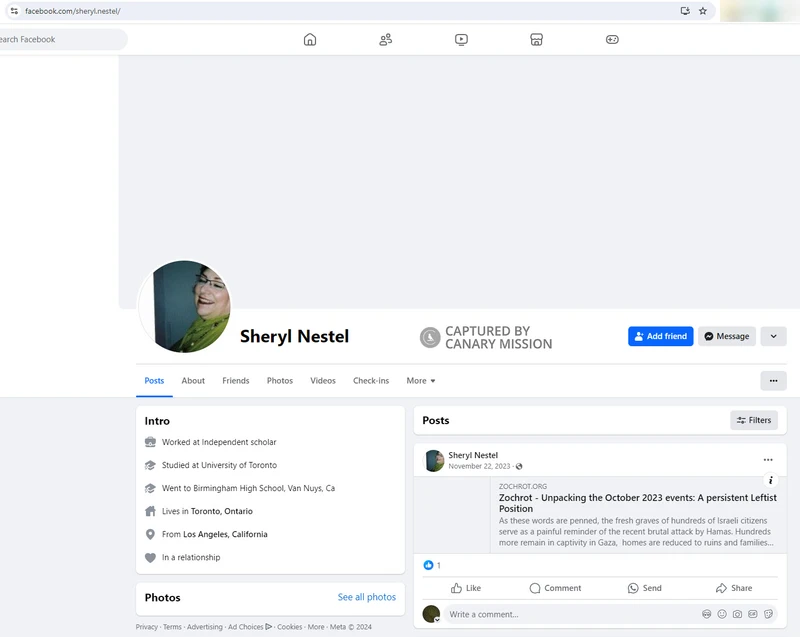Click the Add friend button

tap(660, 336)
